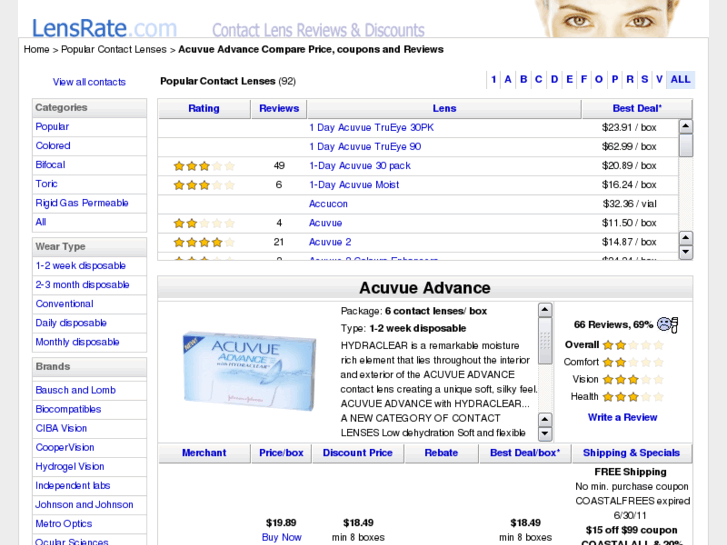Open Accucon lens link
Screen dimensions: 727x545
pos(328,204)
